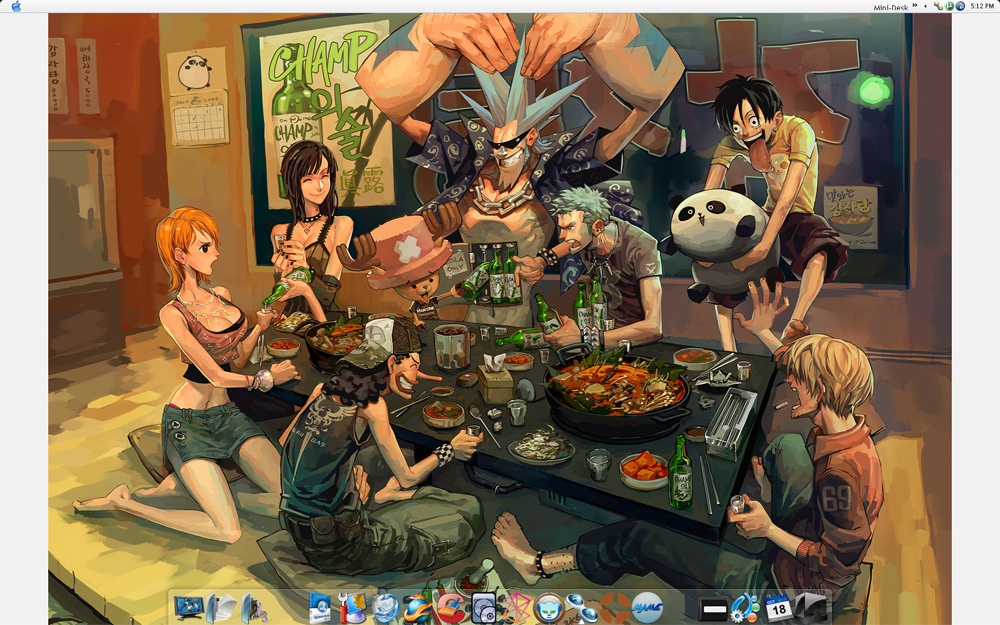Open the documents folder dock icon

pos(222,607)
